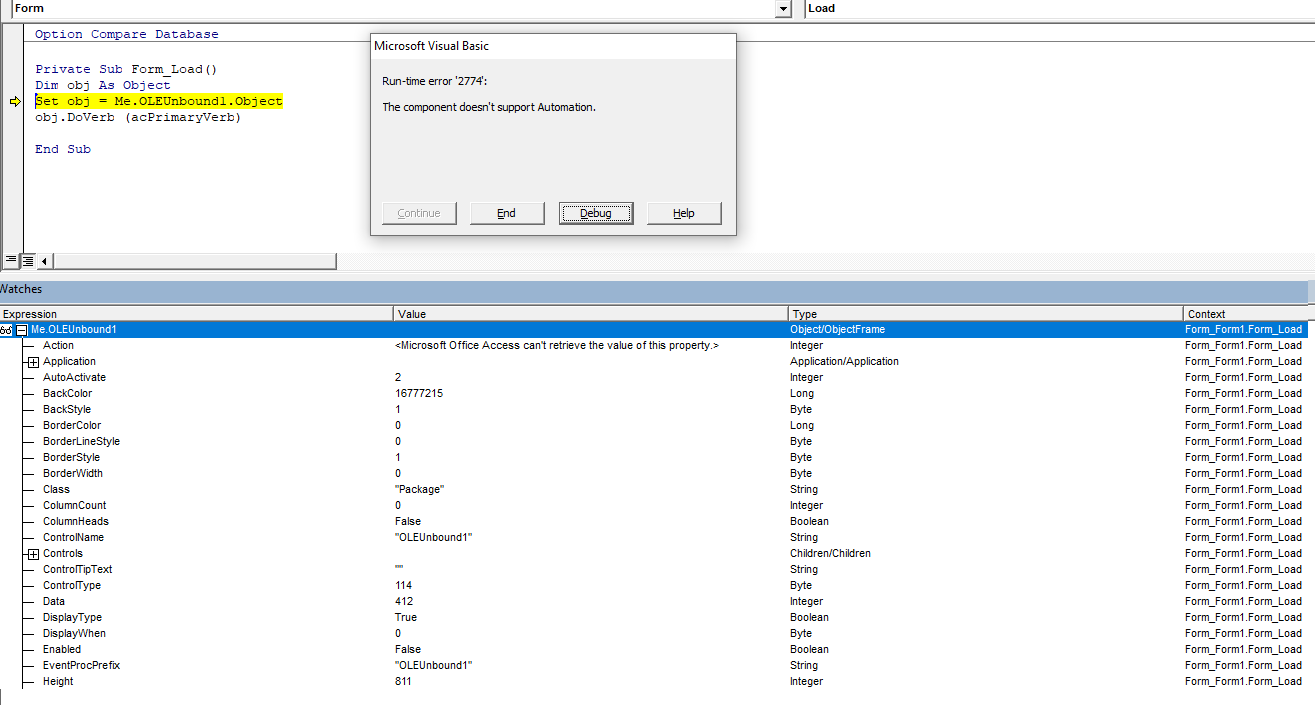Viewport: 1315px width, 705px height.
Task: Collapse the Me.OLEUnbound1 watch expression
Action: 21,329
